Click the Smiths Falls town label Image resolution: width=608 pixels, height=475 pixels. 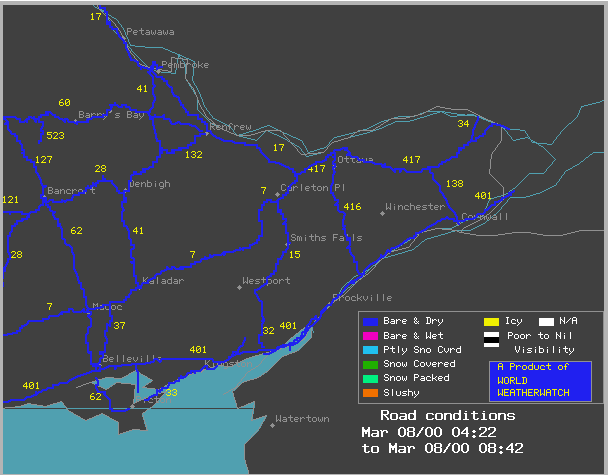click(326, 238)
